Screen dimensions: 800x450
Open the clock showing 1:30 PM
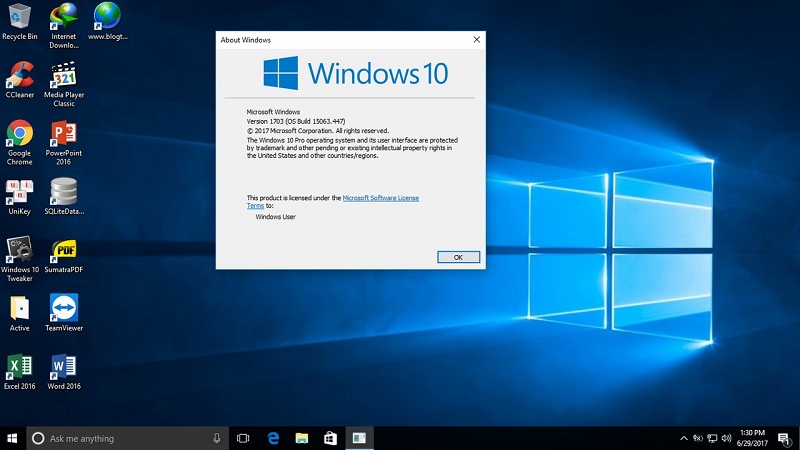click(752, 438)
